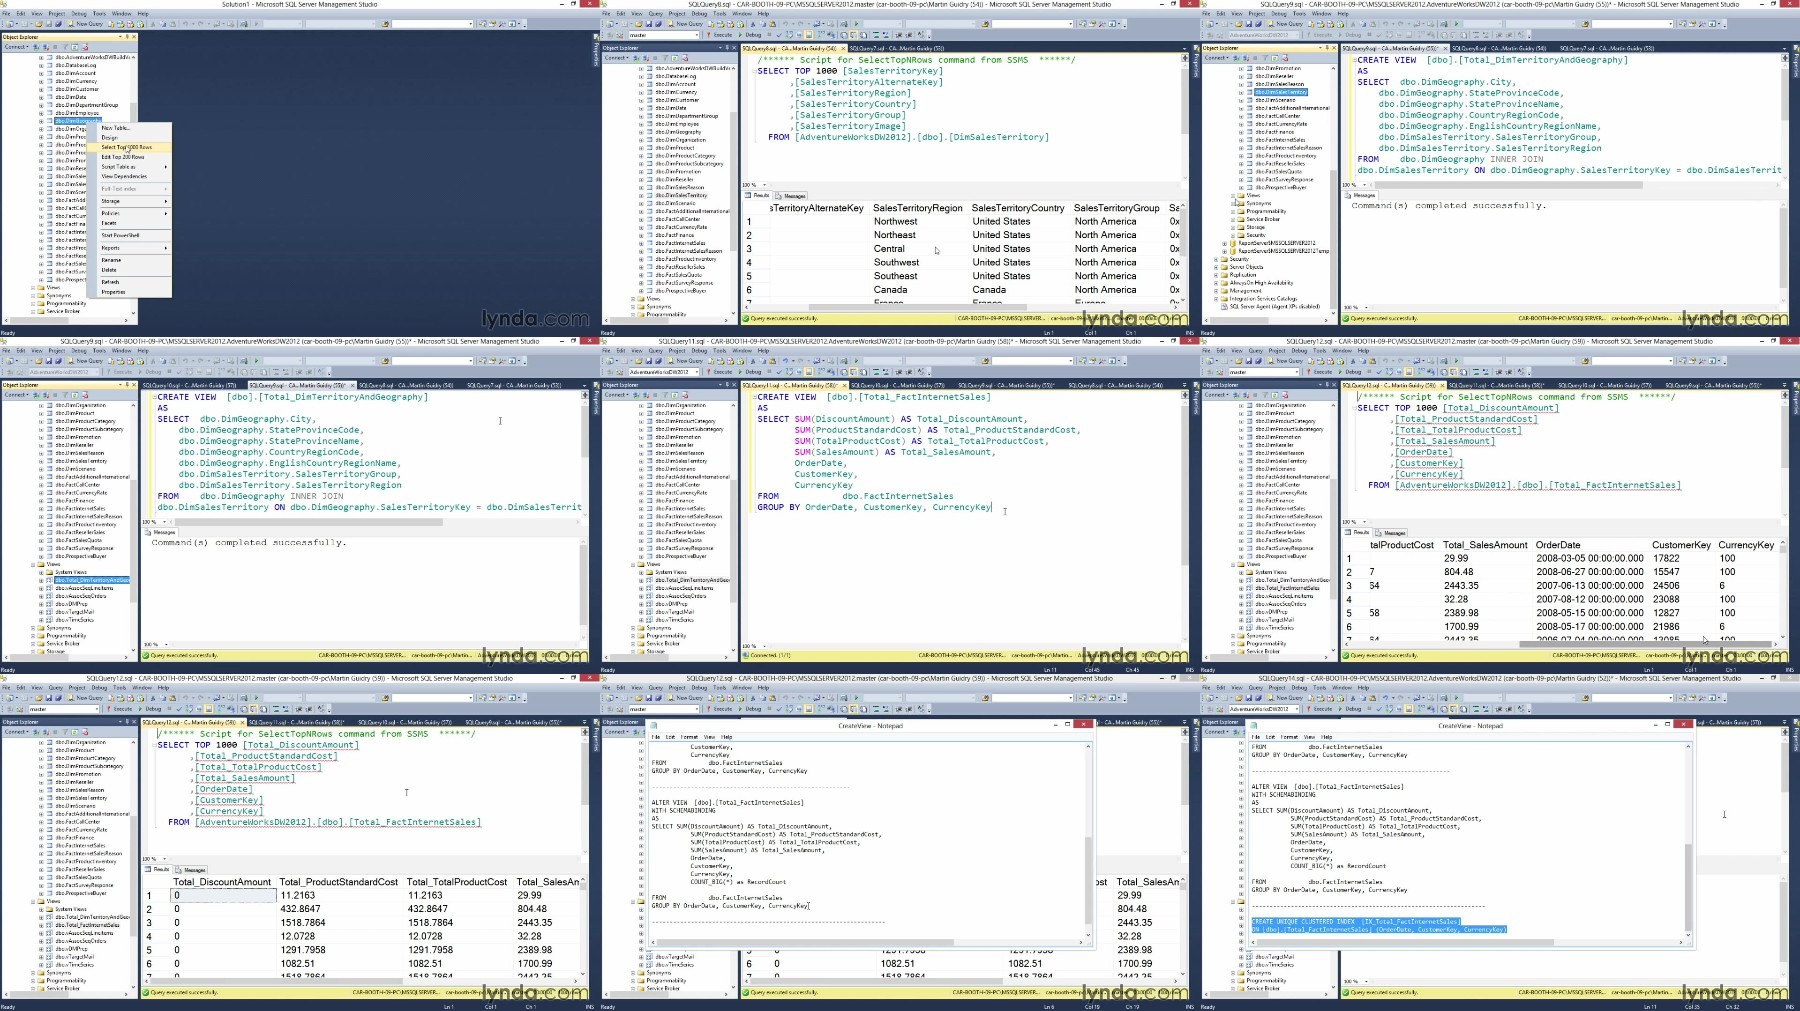Select Results to Grid in SQLQuery8.sql window

tap(853, 35)
